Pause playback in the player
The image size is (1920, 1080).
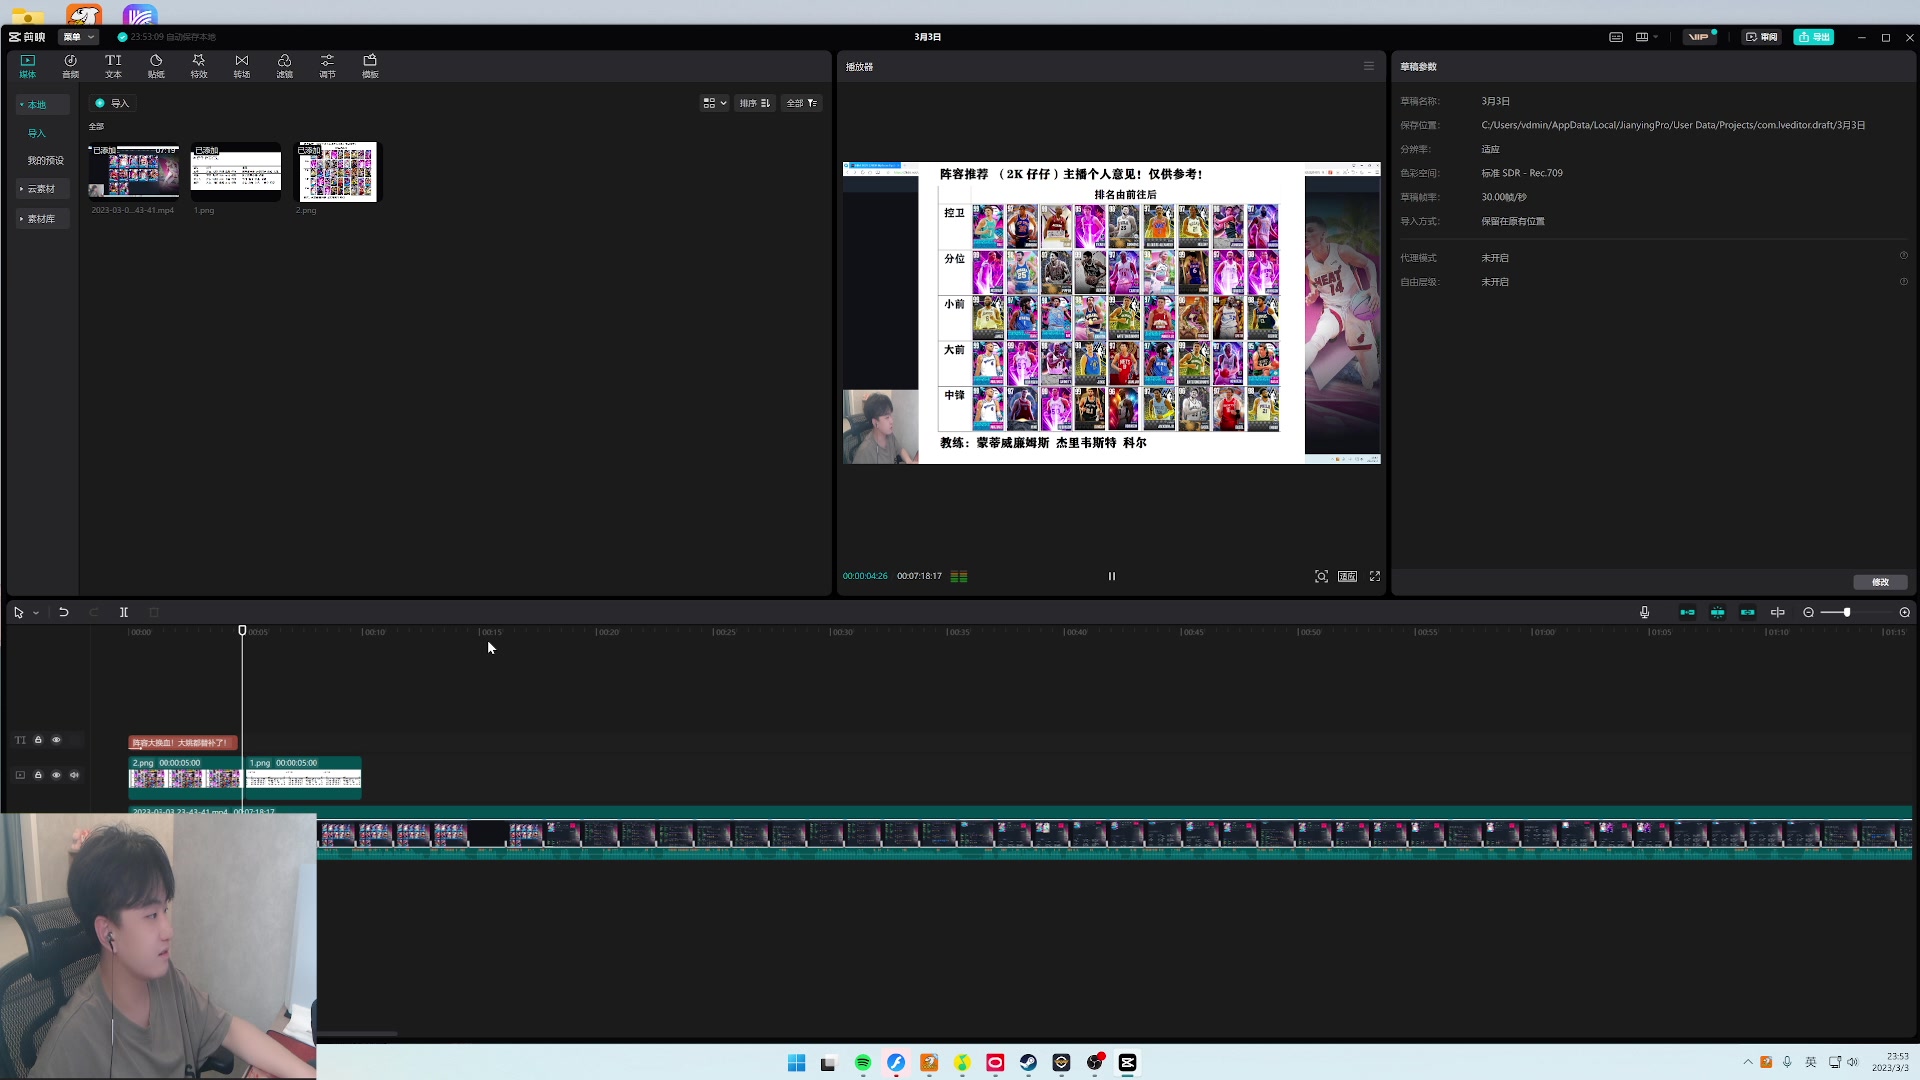pyautogui.click(x=1112, y=576)
